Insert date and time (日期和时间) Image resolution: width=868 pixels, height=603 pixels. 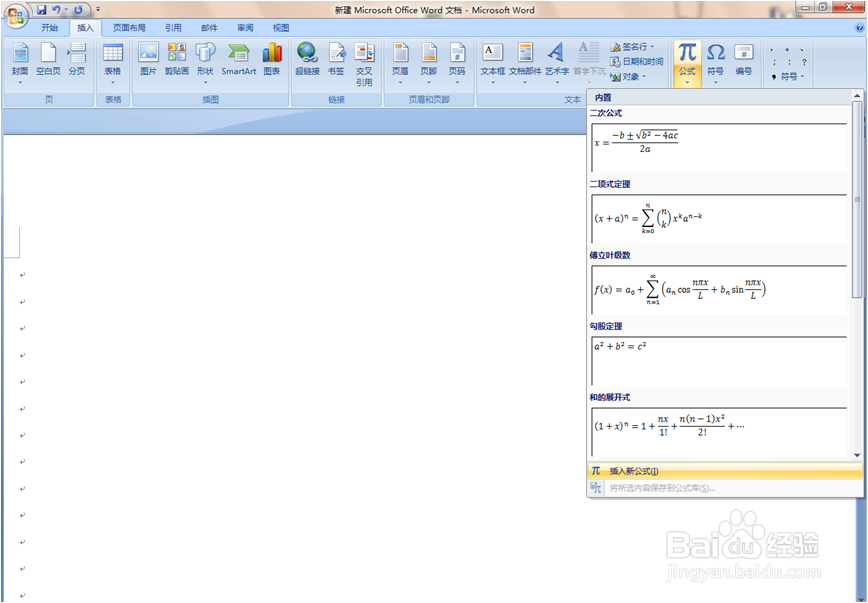click(637, 61)
